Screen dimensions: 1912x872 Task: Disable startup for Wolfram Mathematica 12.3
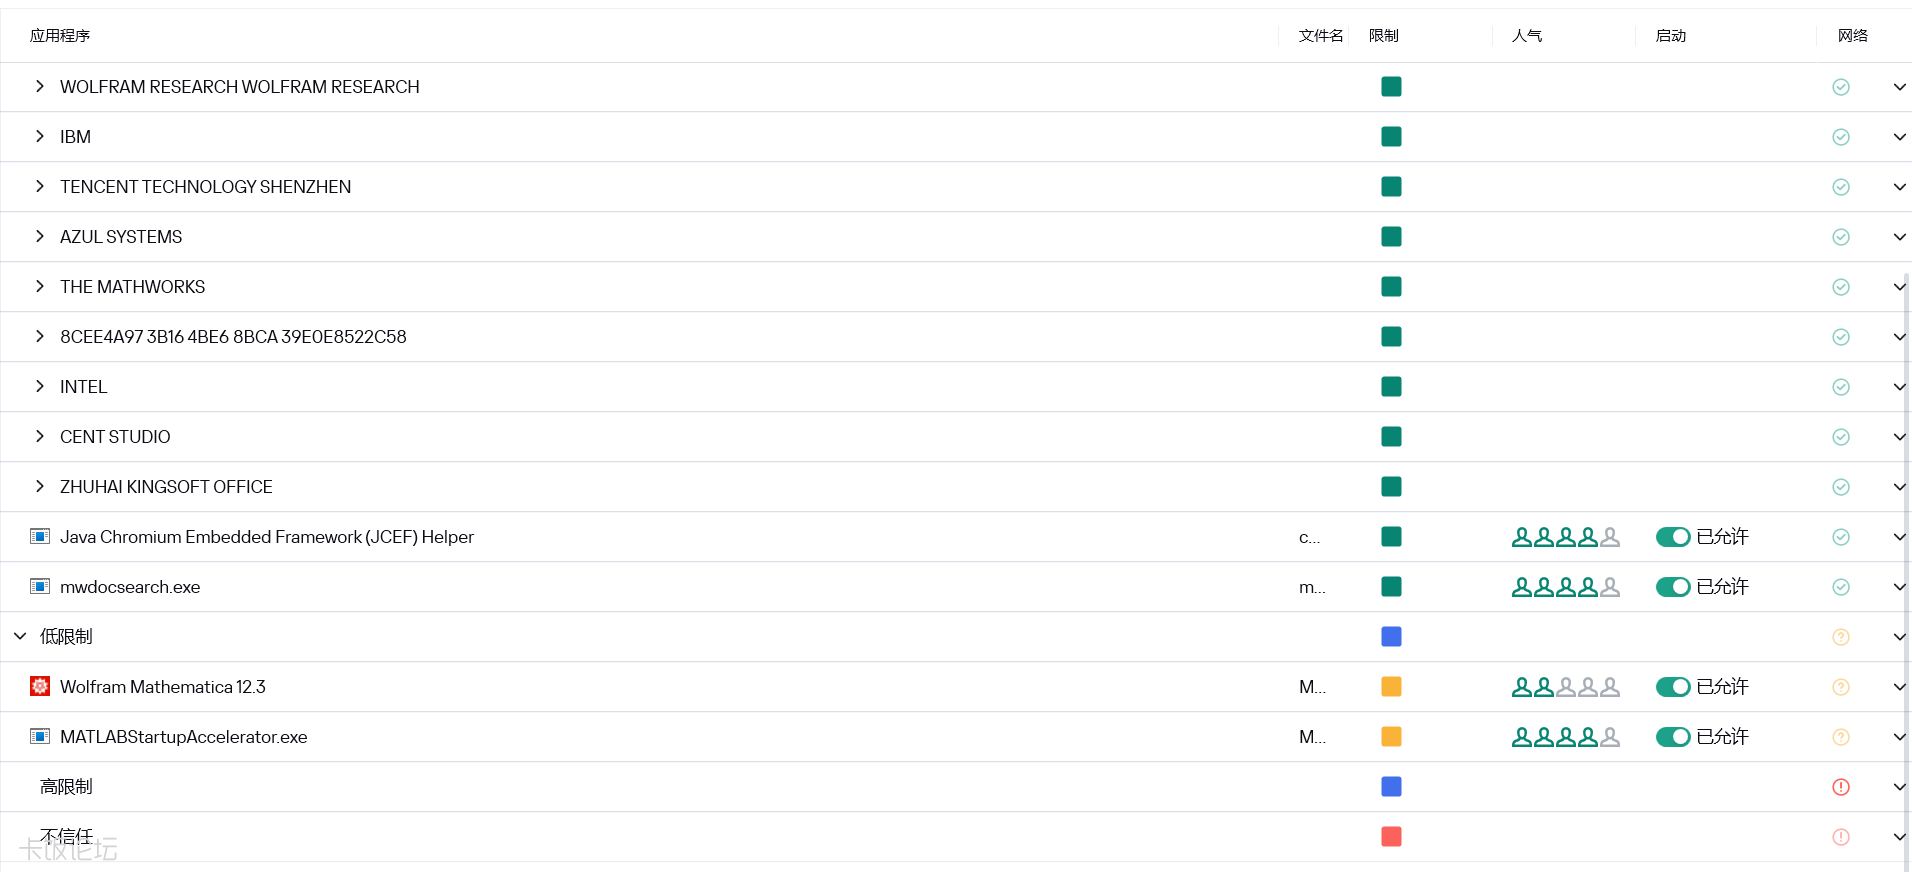click(x=1673, y=687)
